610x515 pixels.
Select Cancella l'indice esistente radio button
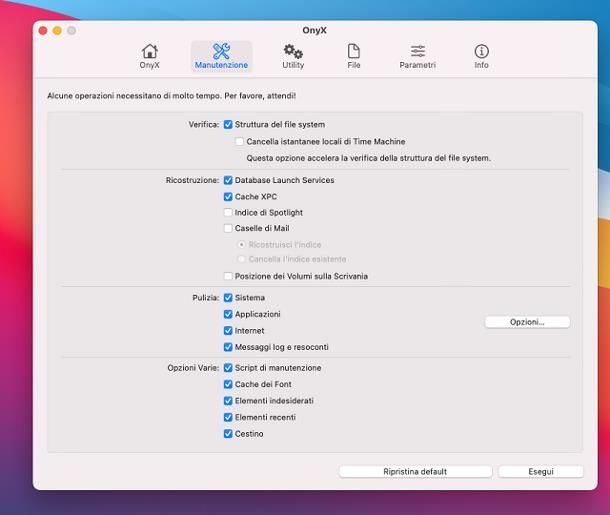click(242, 259)
